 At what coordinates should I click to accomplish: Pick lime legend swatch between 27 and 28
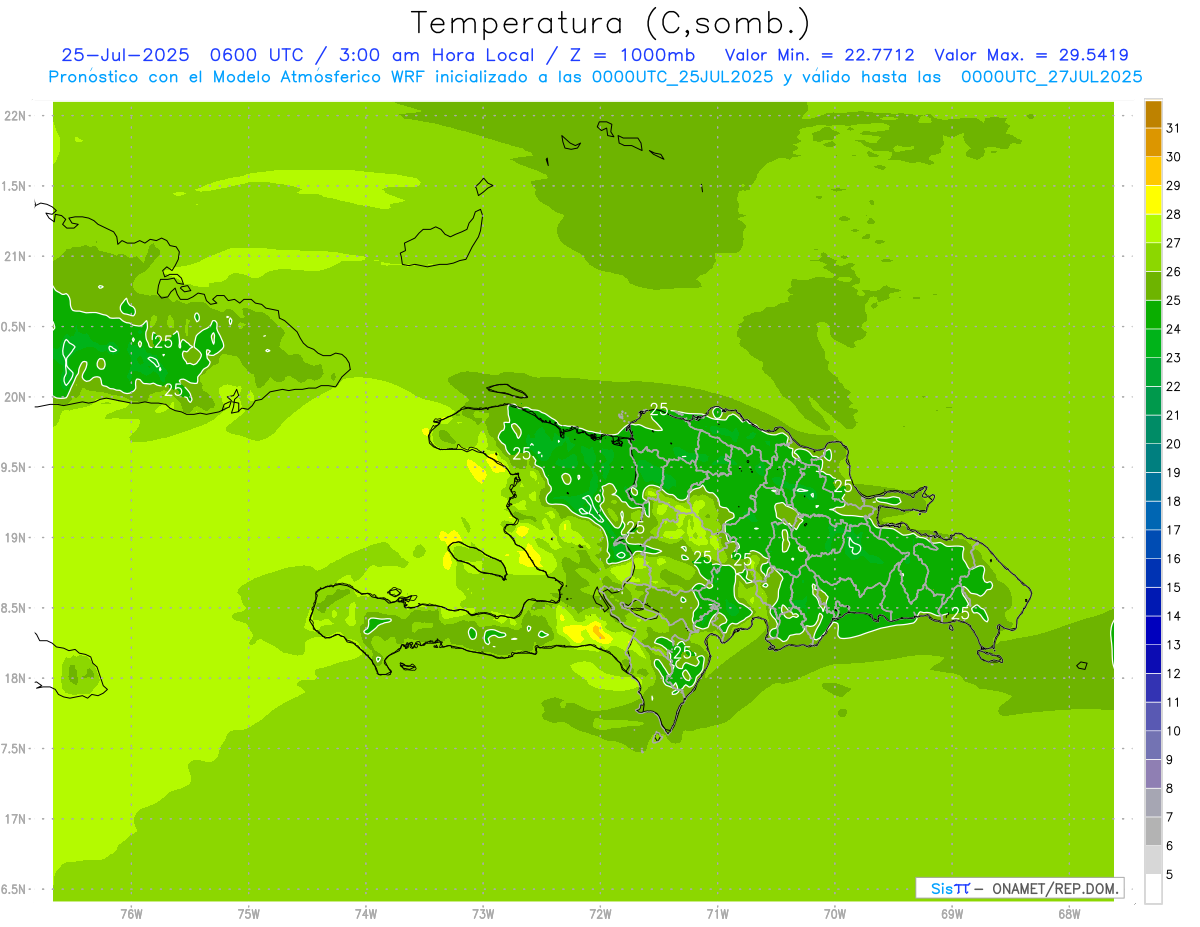[1153, 228]
